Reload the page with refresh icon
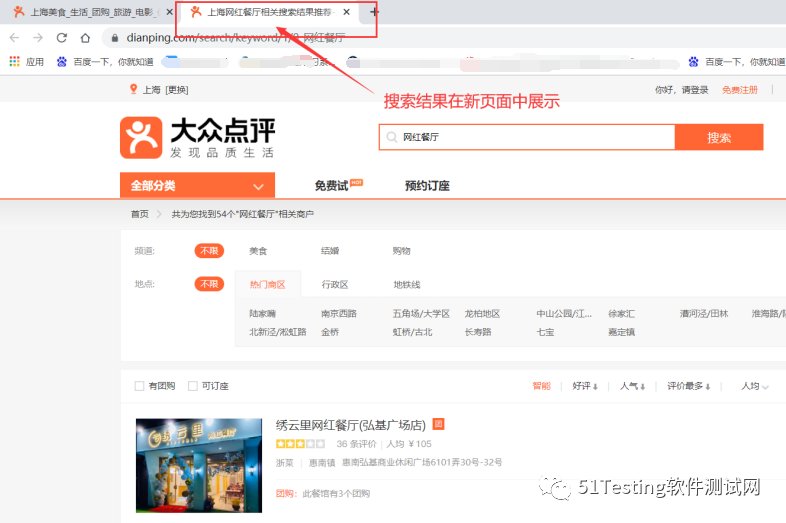The image size is (786, 523). [x=62, y=38]
